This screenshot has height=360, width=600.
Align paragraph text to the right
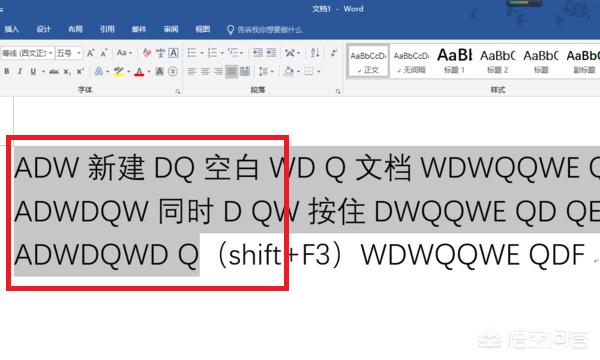218,71
